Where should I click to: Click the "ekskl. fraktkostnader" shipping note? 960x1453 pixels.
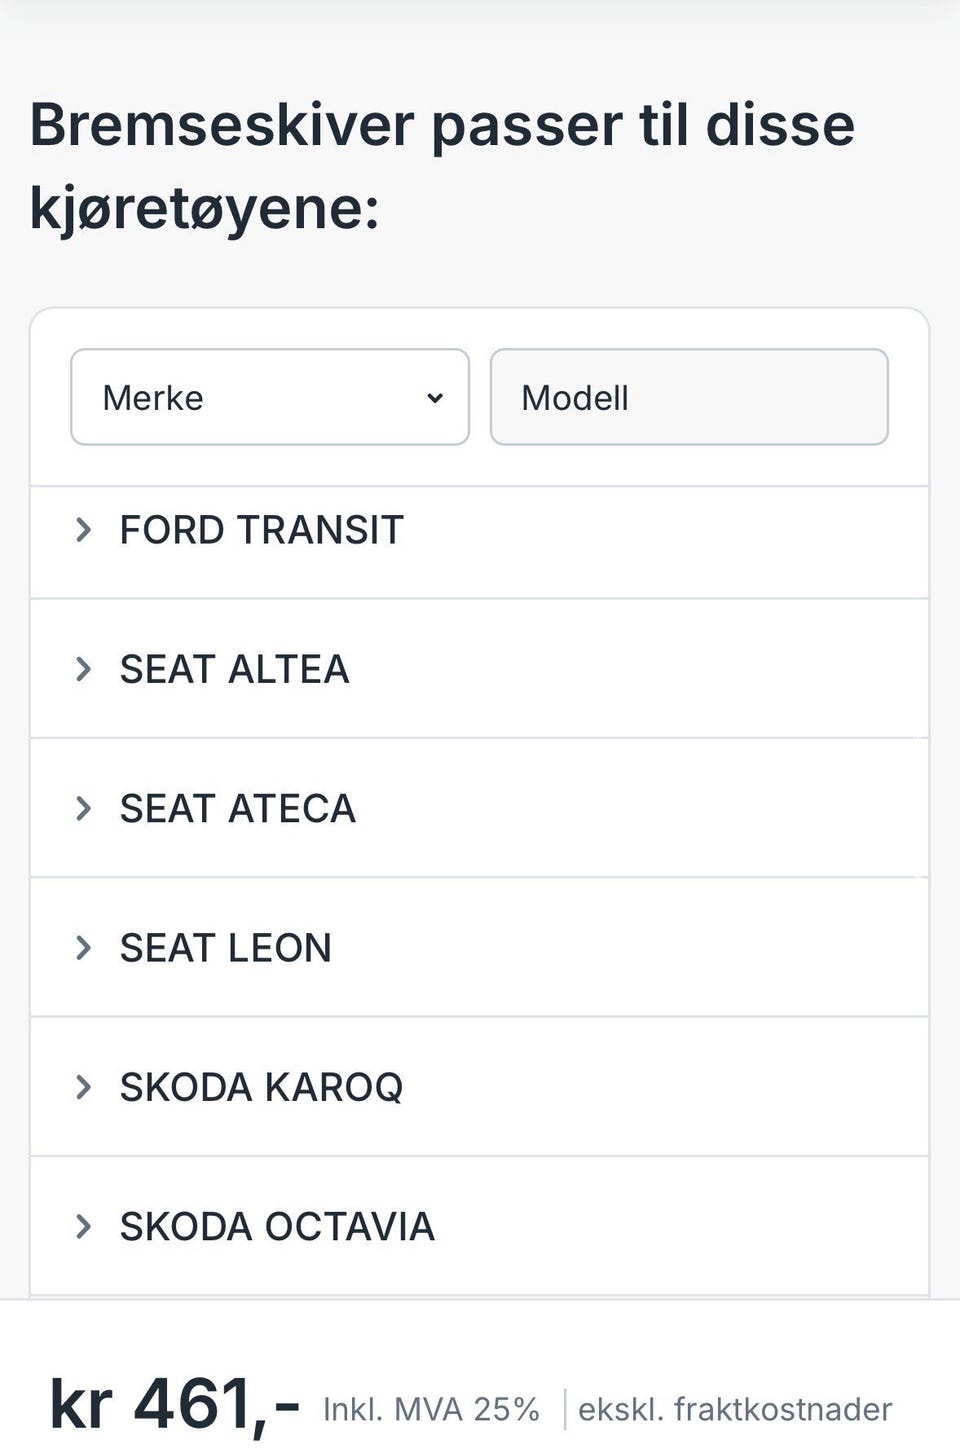tap(734, 1410)
